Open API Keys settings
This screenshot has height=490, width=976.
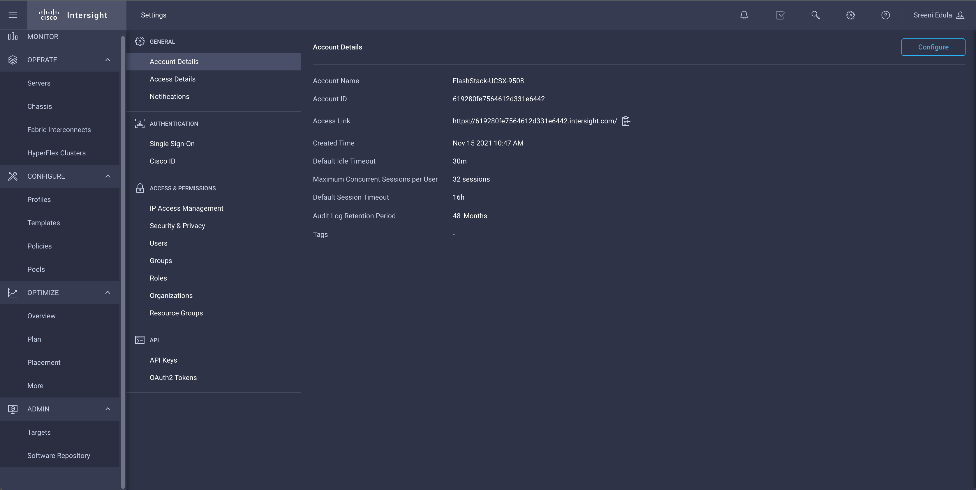[x=163, y=360]
